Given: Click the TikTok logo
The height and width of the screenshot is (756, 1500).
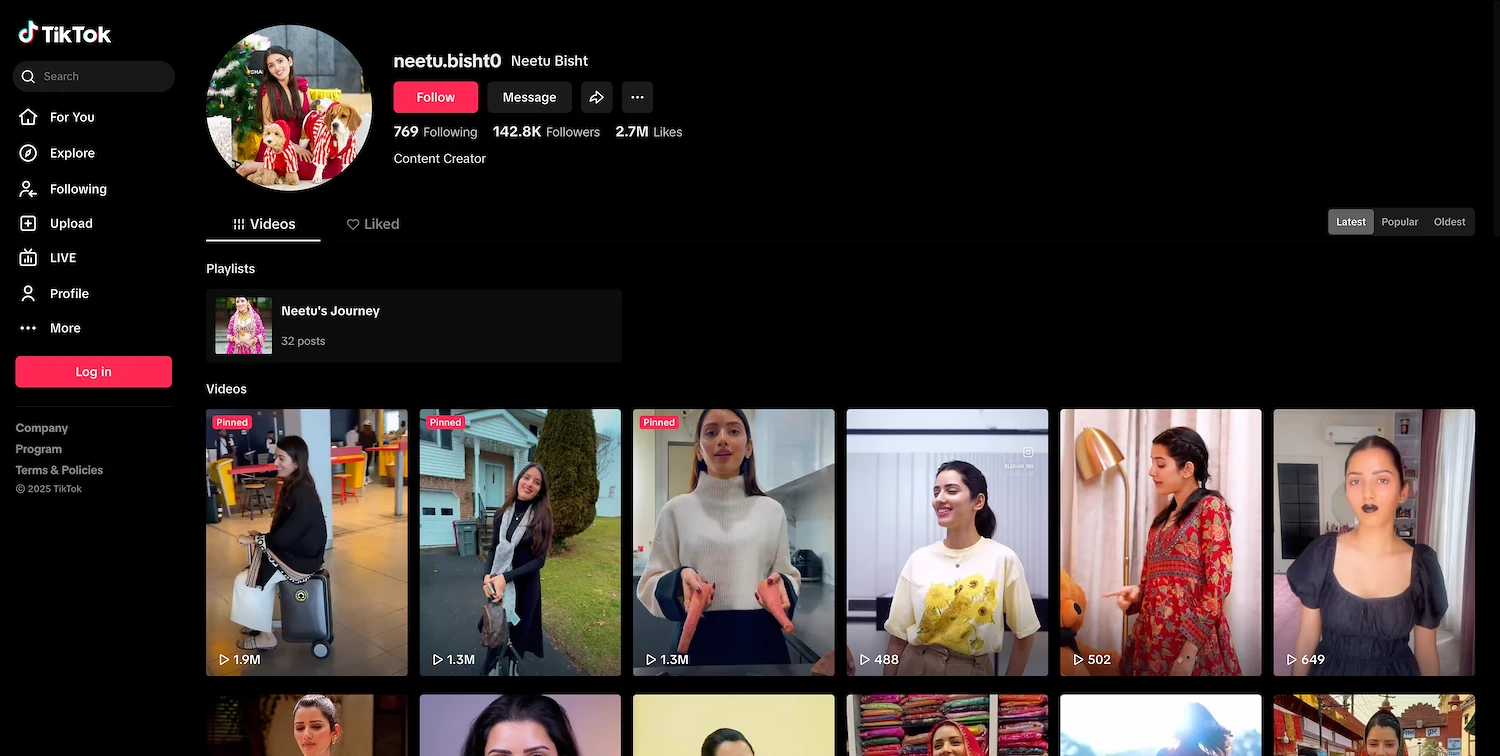Looking at the screenshot, I should [x=65, y=34].
